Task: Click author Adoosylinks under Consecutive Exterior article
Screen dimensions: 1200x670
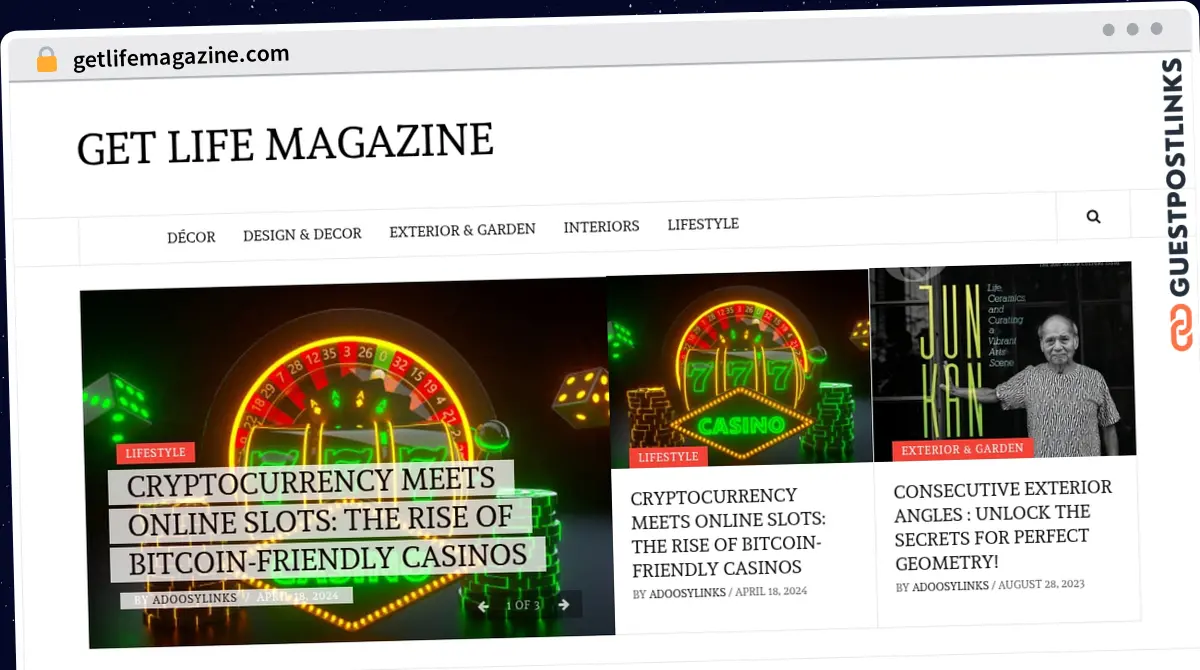Action: click(950, 586)
